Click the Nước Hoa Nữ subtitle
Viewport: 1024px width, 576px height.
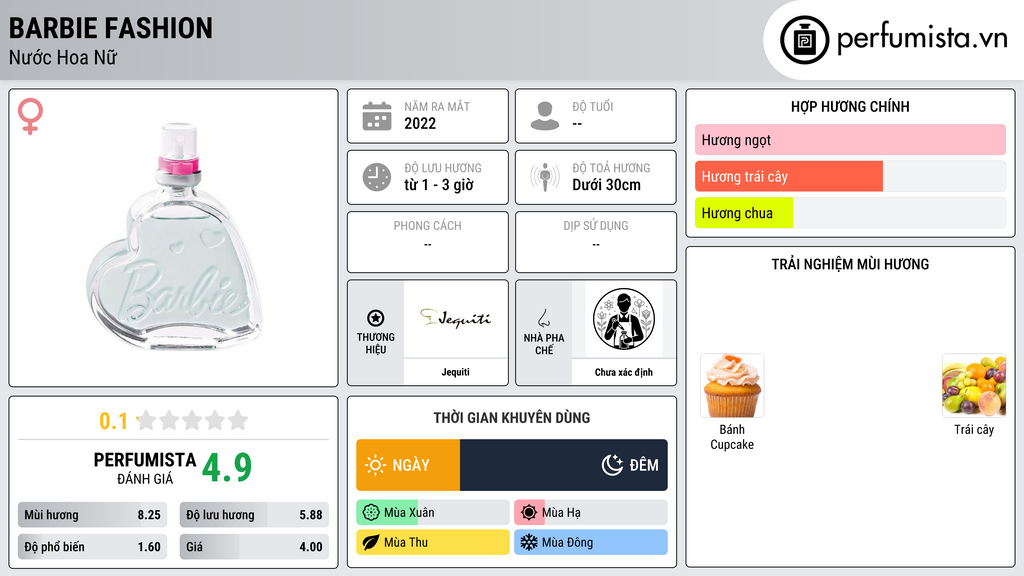tap(63, 57)
